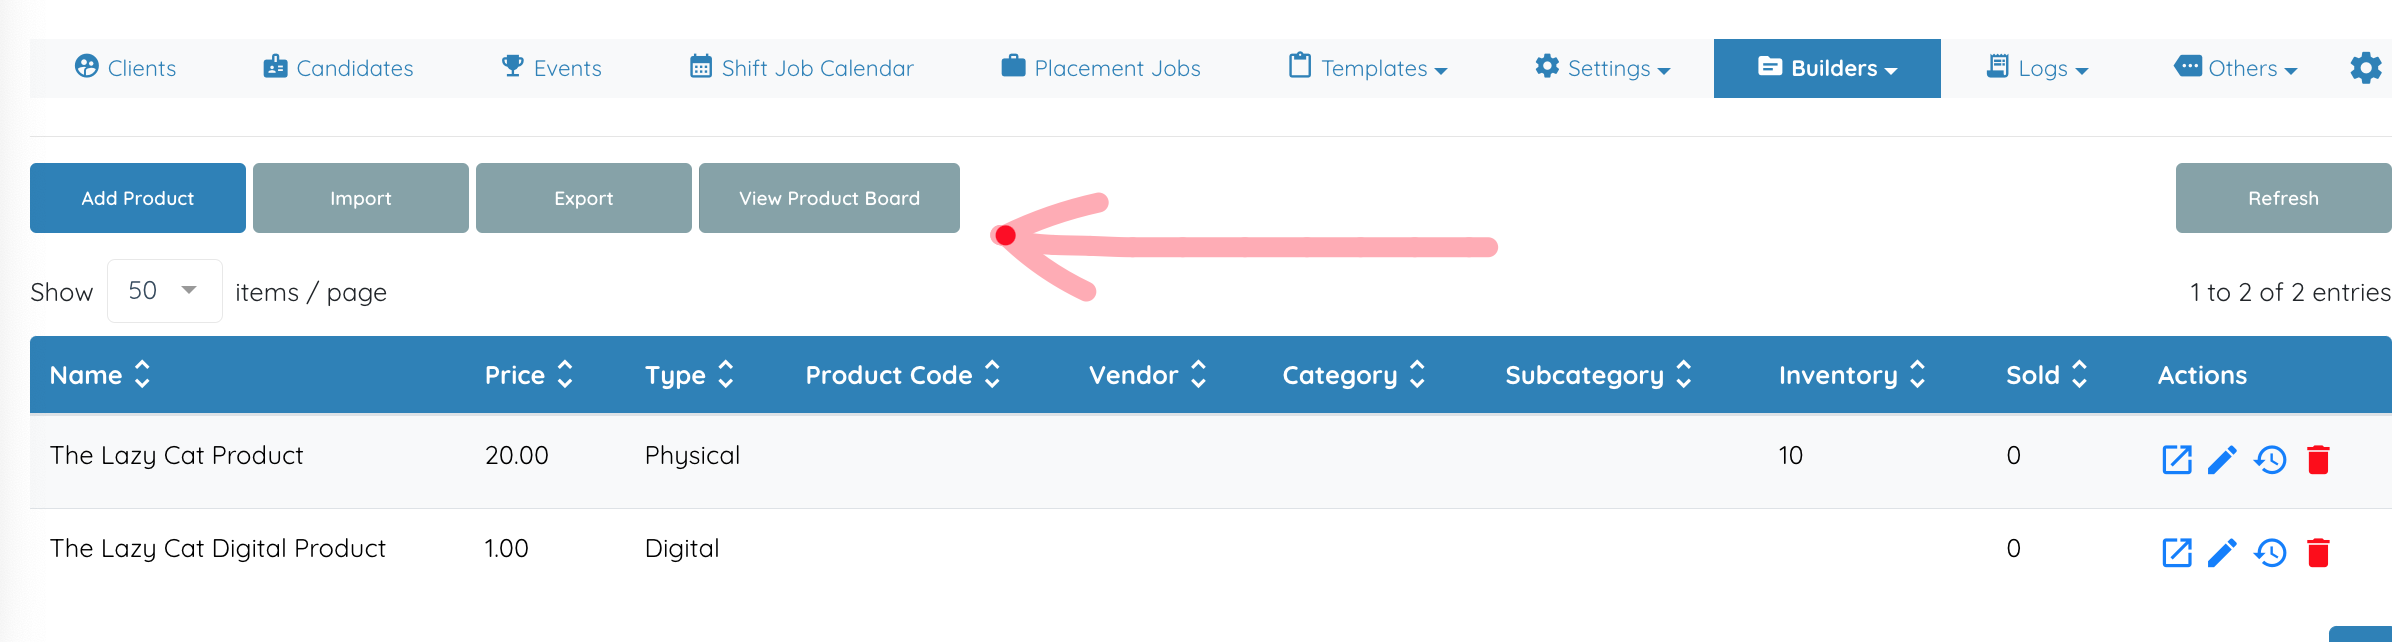Click the gear icon at far right of navbar
This screenshot has height=642, width=2402.
pyautogui.click(x=2365, y=68)
